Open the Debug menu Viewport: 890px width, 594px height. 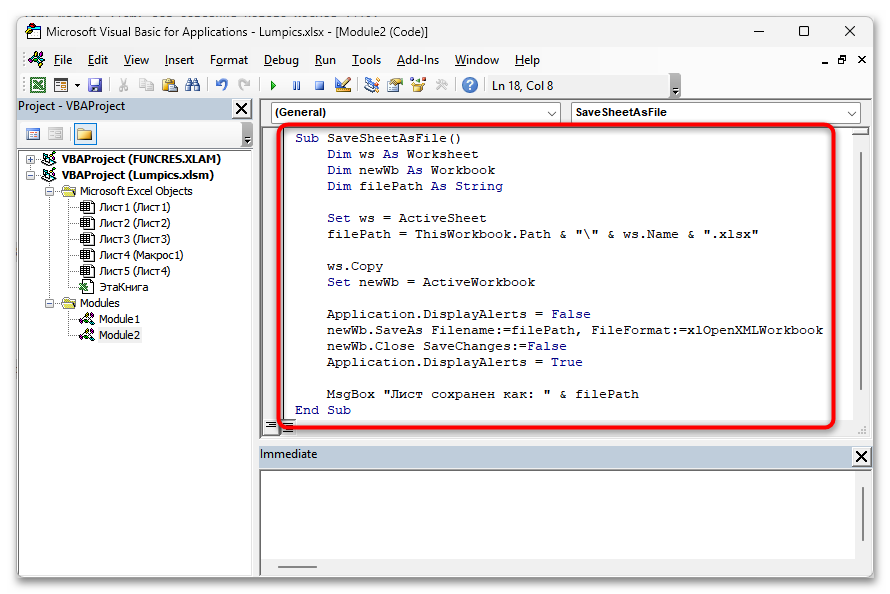pos(281,60)
